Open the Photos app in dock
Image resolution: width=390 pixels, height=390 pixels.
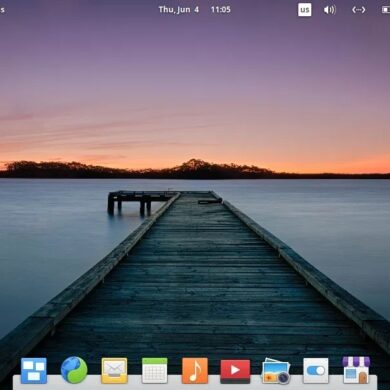pyautogui.click(x=276, y=371)
